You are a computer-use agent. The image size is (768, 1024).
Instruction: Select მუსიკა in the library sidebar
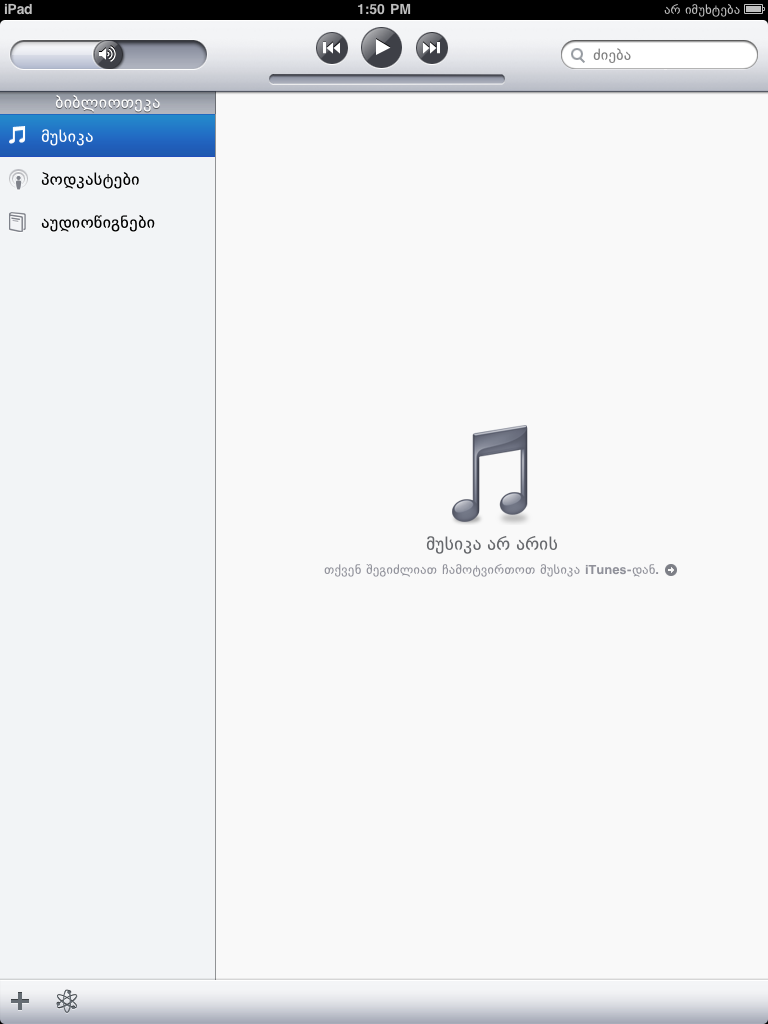click(x=107, y=136)
